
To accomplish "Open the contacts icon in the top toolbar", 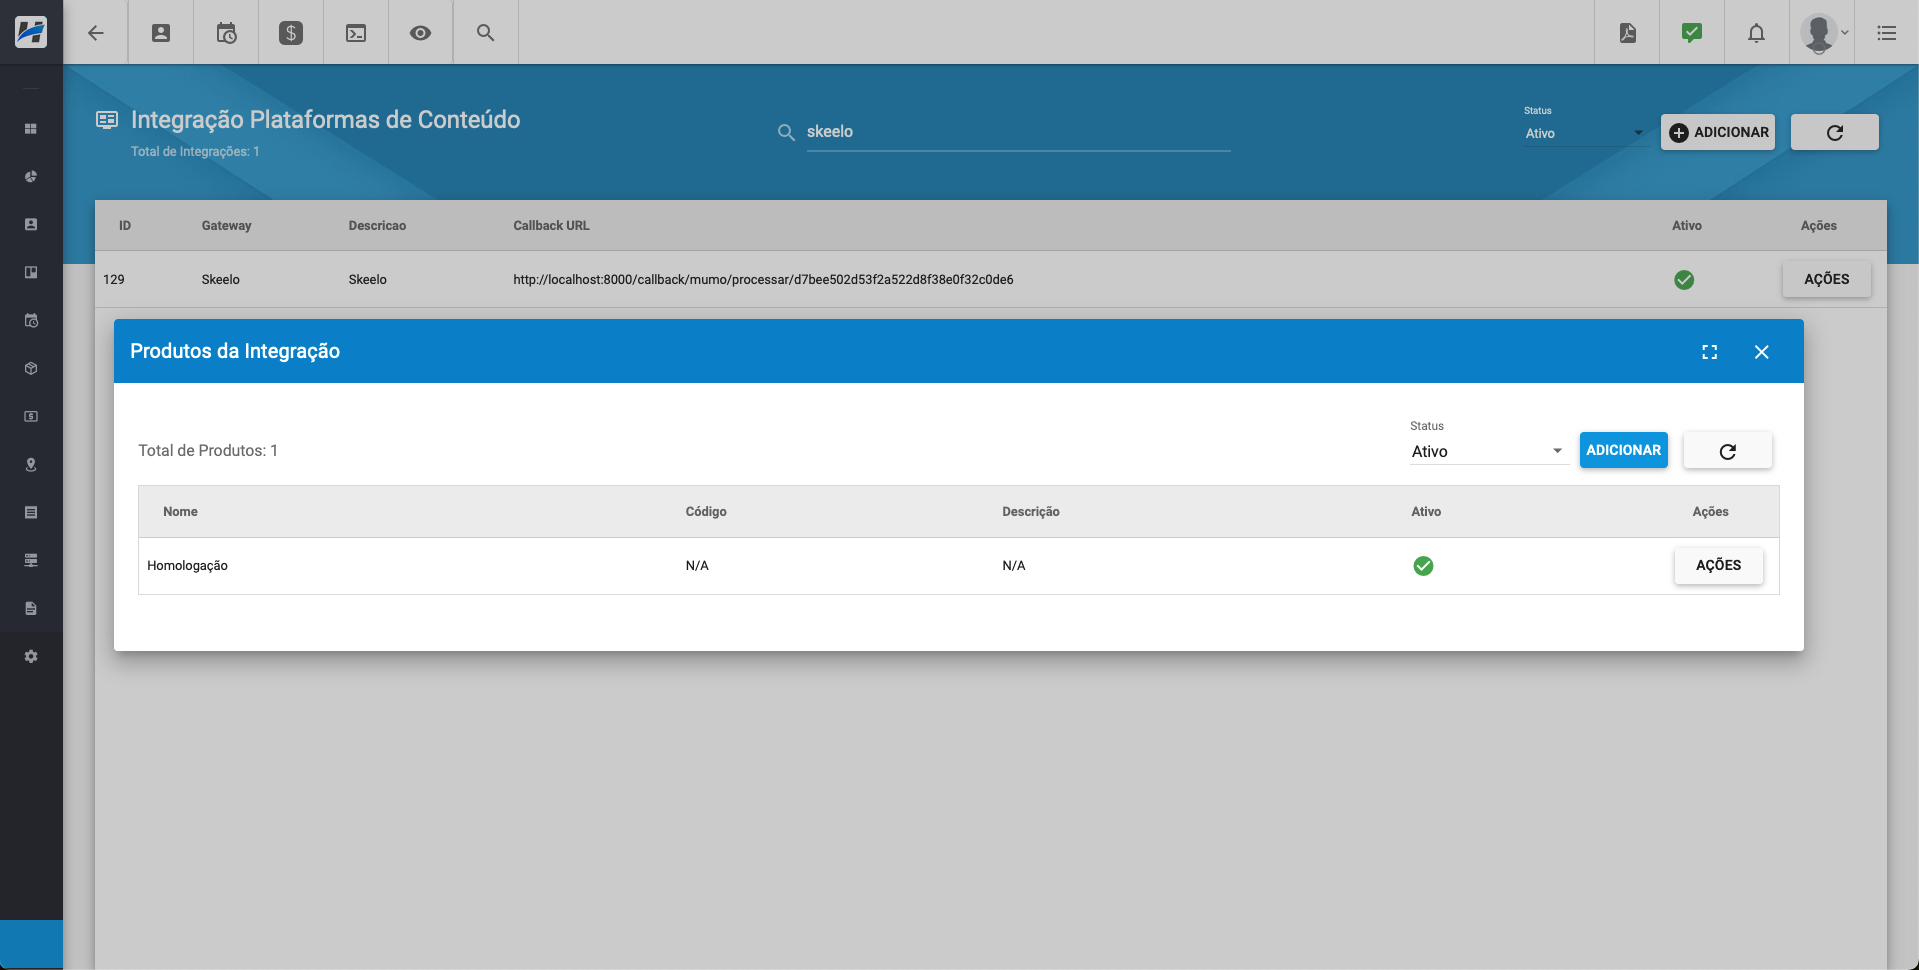I will pos(160,32).
